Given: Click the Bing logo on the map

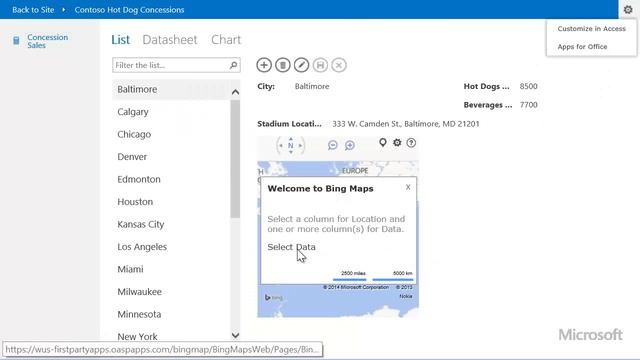Looking at the screenshot, I should (x=274, y=298).
